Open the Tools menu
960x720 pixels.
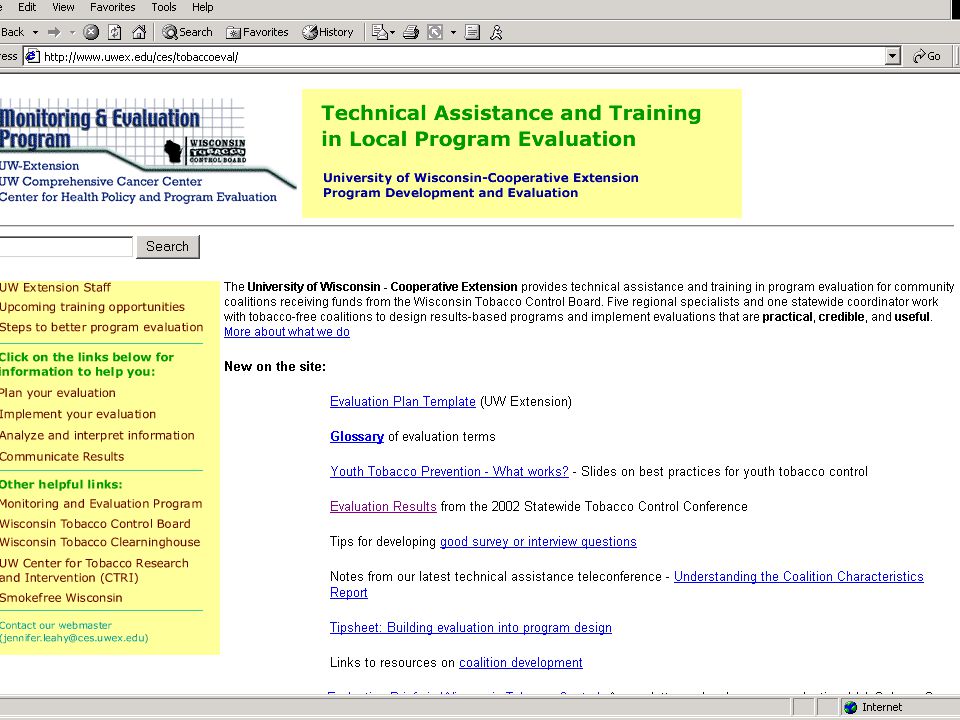[x=163, y=7]
